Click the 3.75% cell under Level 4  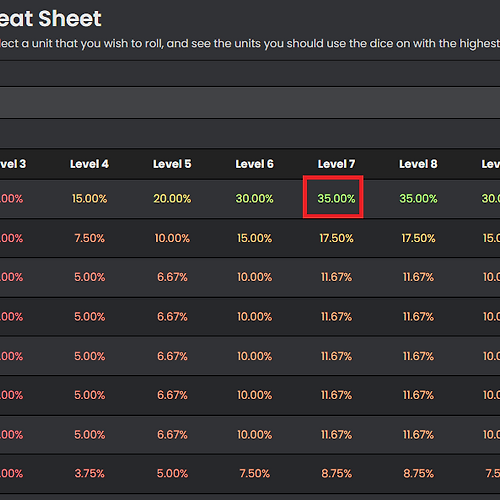89,474
